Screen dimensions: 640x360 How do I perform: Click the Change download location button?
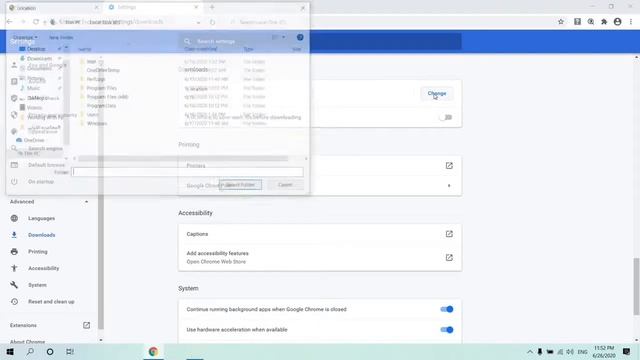(437, 93)
